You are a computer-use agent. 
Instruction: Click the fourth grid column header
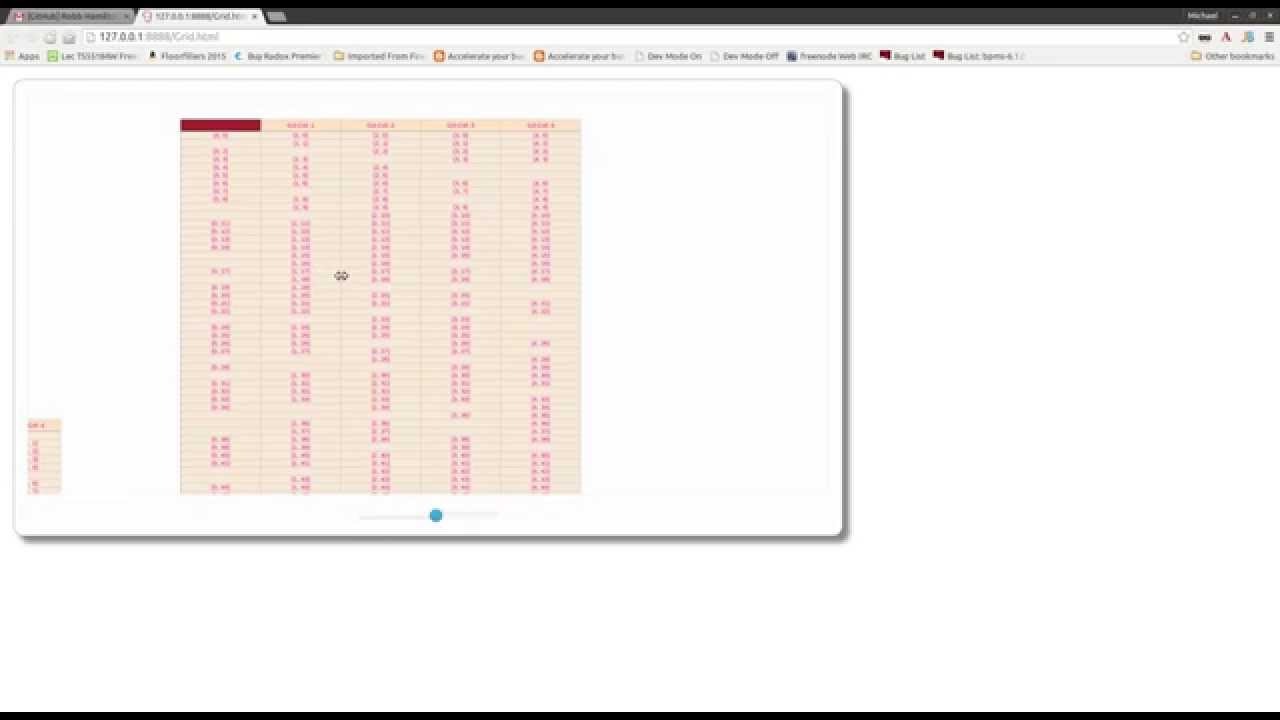point(540,125)
